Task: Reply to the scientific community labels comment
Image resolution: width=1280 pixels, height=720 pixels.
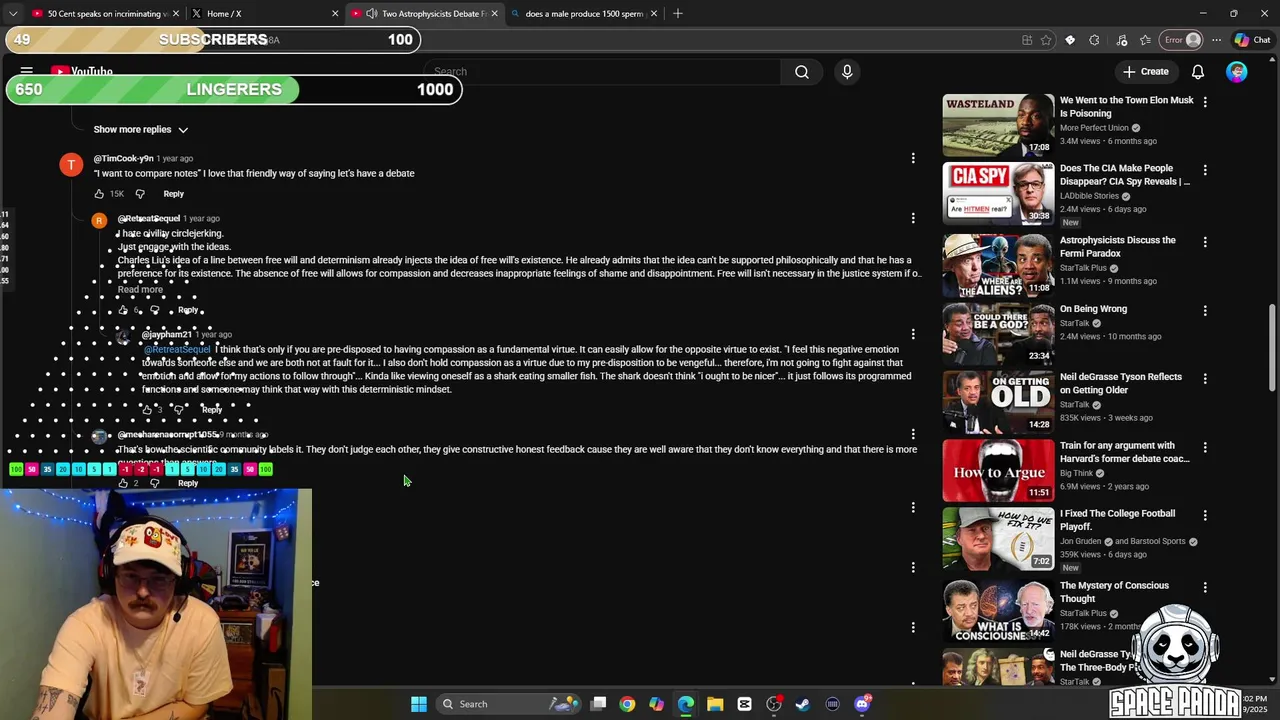Action: click(187, 483)
